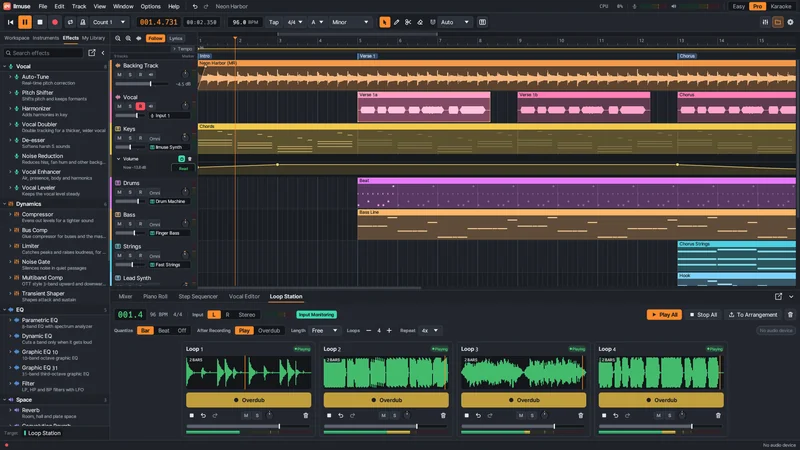Select the pencil draw tool
The image size is (800, 450).
396,22
